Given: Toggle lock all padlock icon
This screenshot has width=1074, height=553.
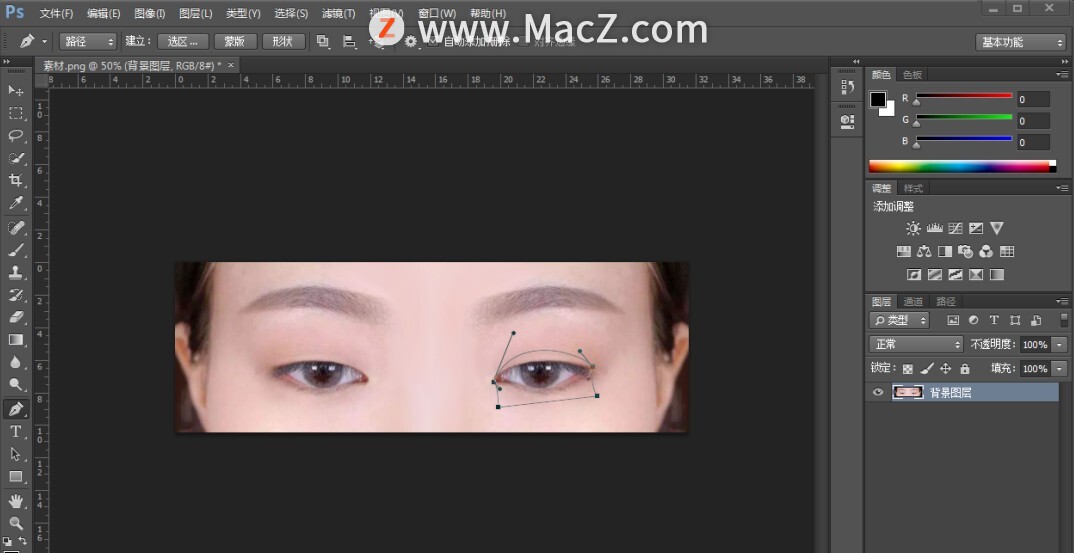Looking at the screenshot, I should [x=965, y=369].
